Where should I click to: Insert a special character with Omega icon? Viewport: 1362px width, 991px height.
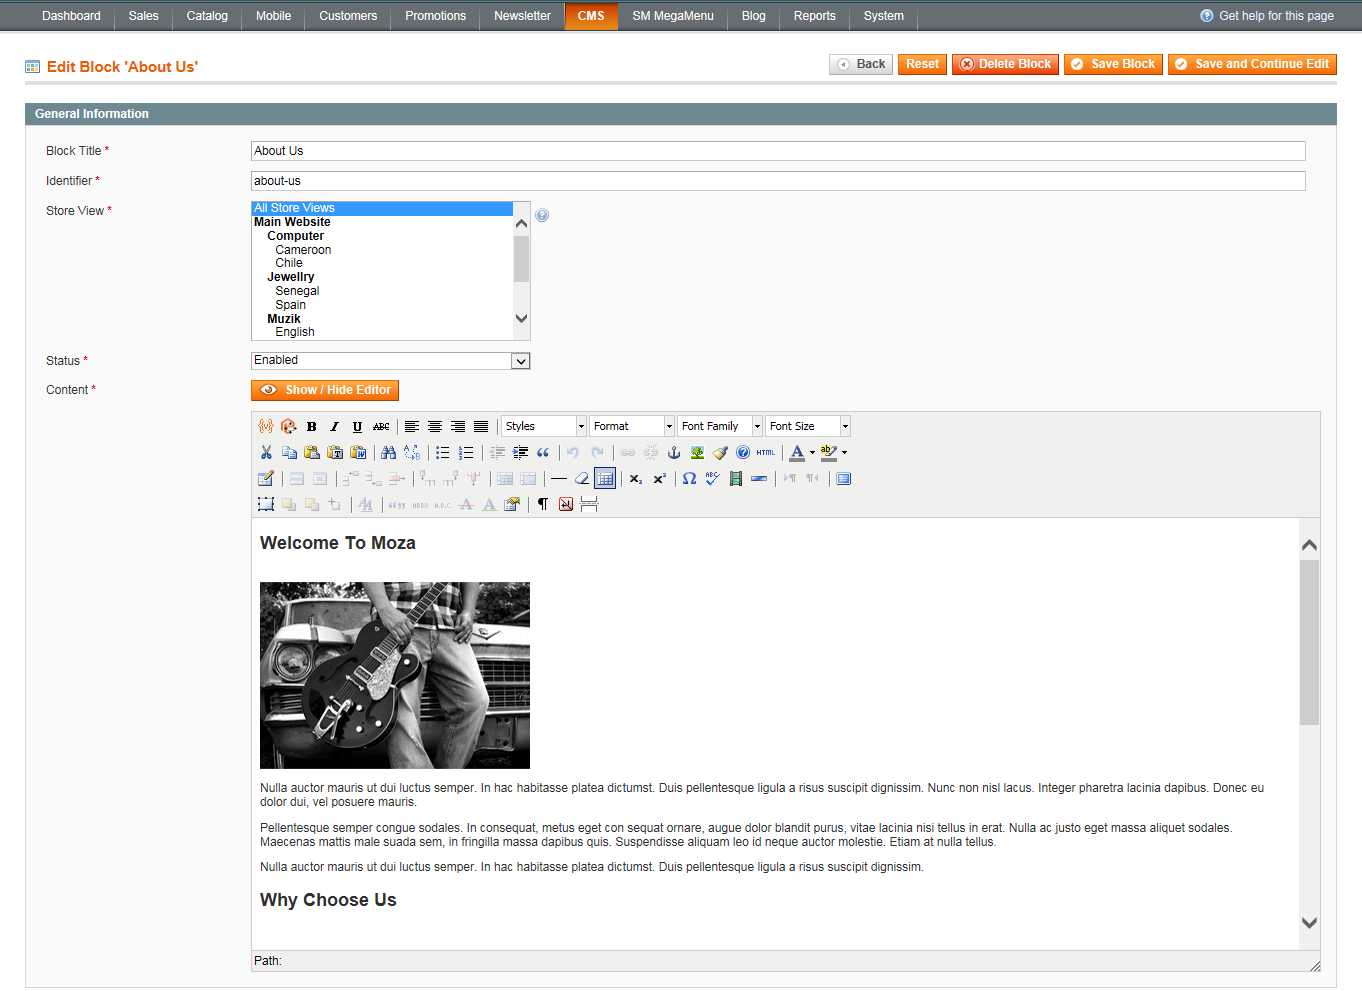pyautogui.click(x=689, y=478)
